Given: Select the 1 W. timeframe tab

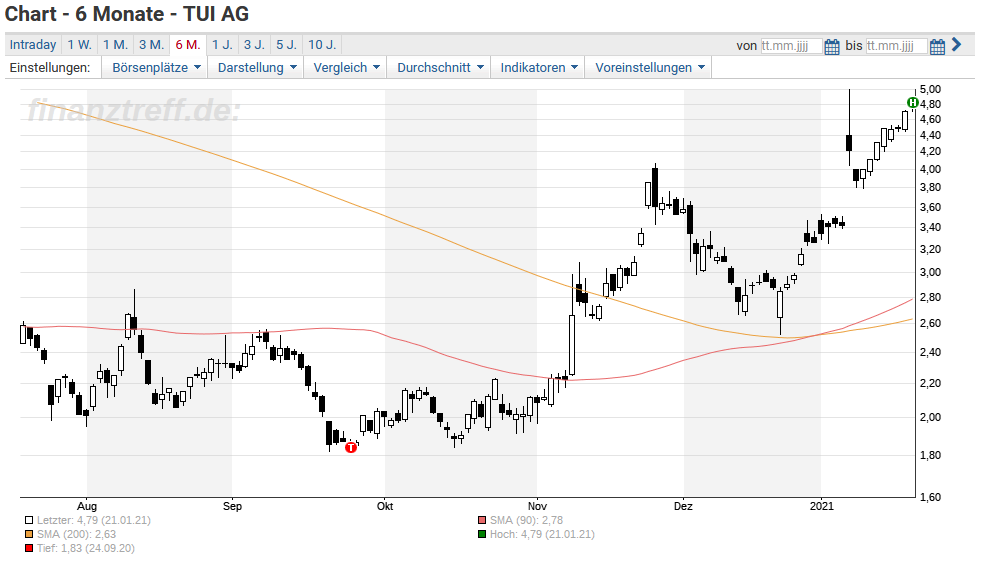Looking at the screenshot, I should [79, 45].
